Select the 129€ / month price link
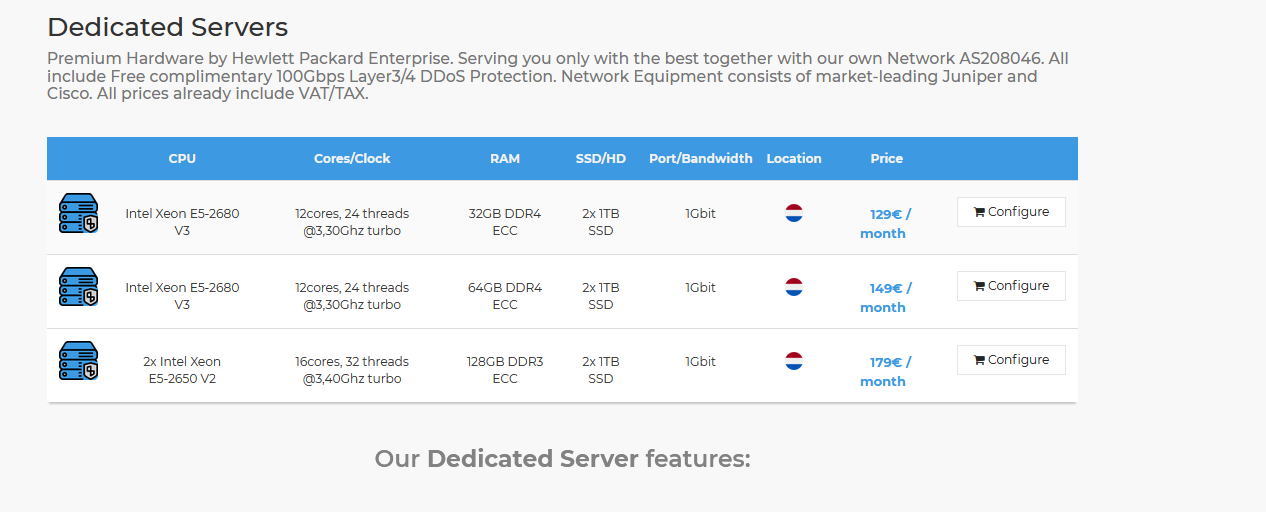This screenshot has height=512, width=1266. tap(885, 223)
